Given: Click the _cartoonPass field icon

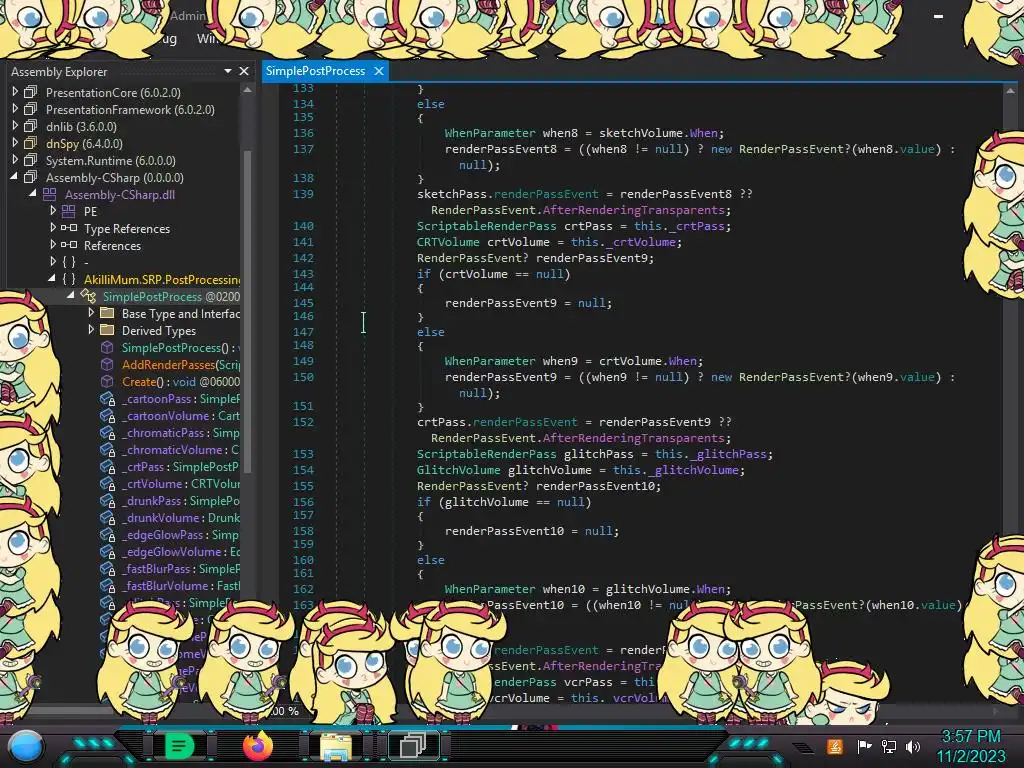Looking at the screenshot, I should point(108,398).
